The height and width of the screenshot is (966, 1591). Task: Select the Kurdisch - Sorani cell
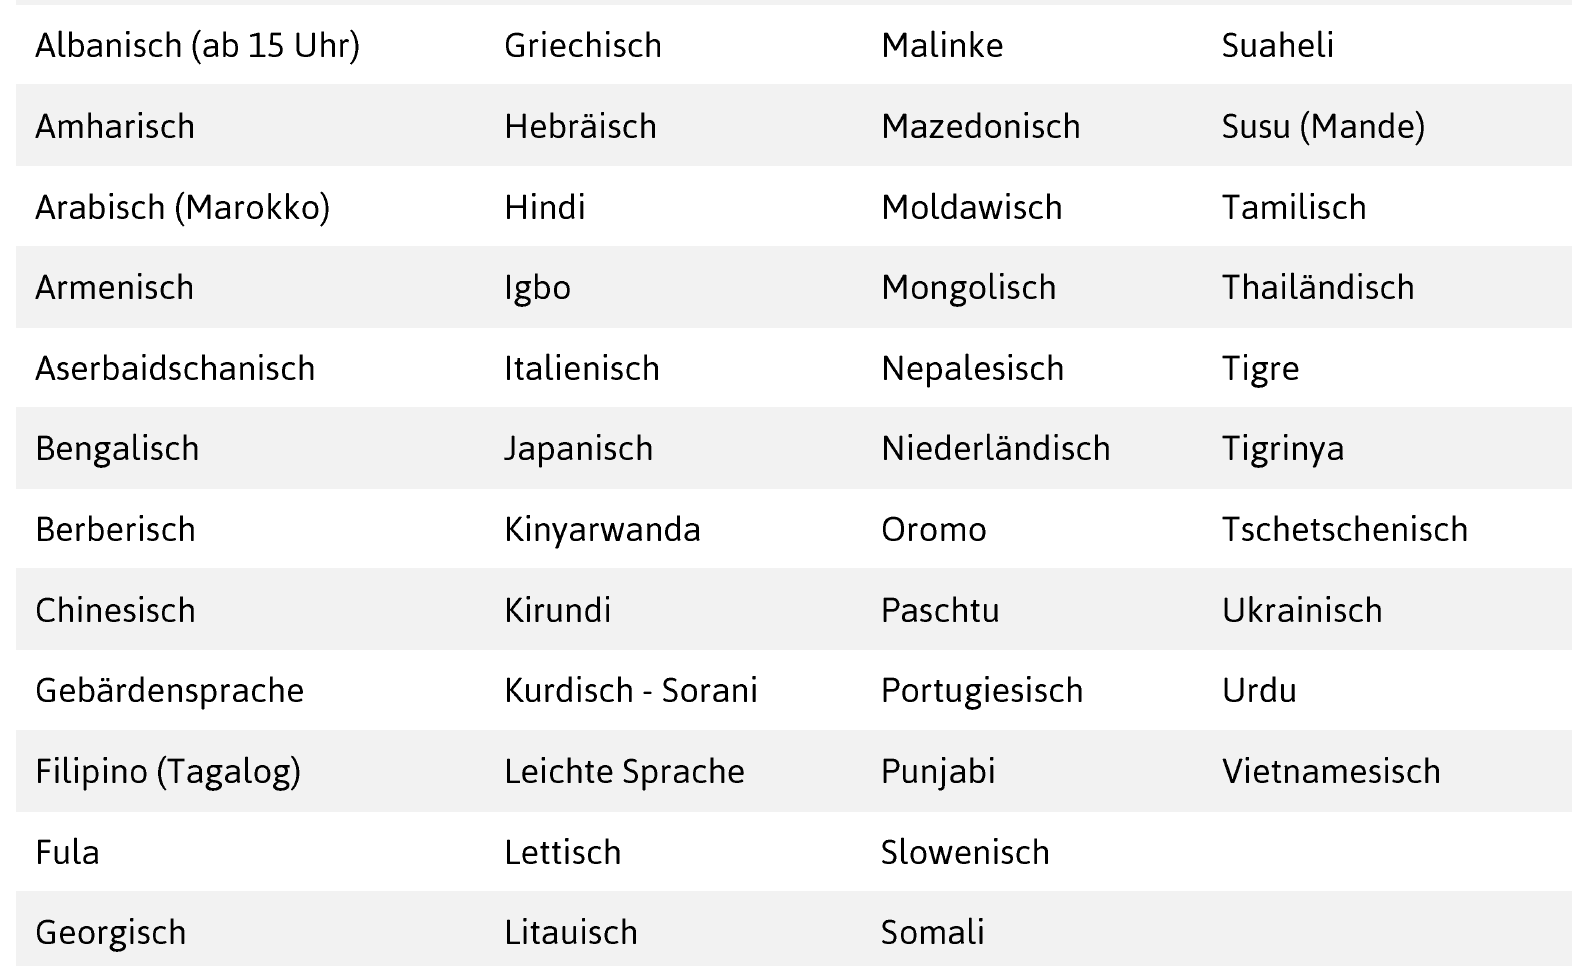tap(630, 691)
